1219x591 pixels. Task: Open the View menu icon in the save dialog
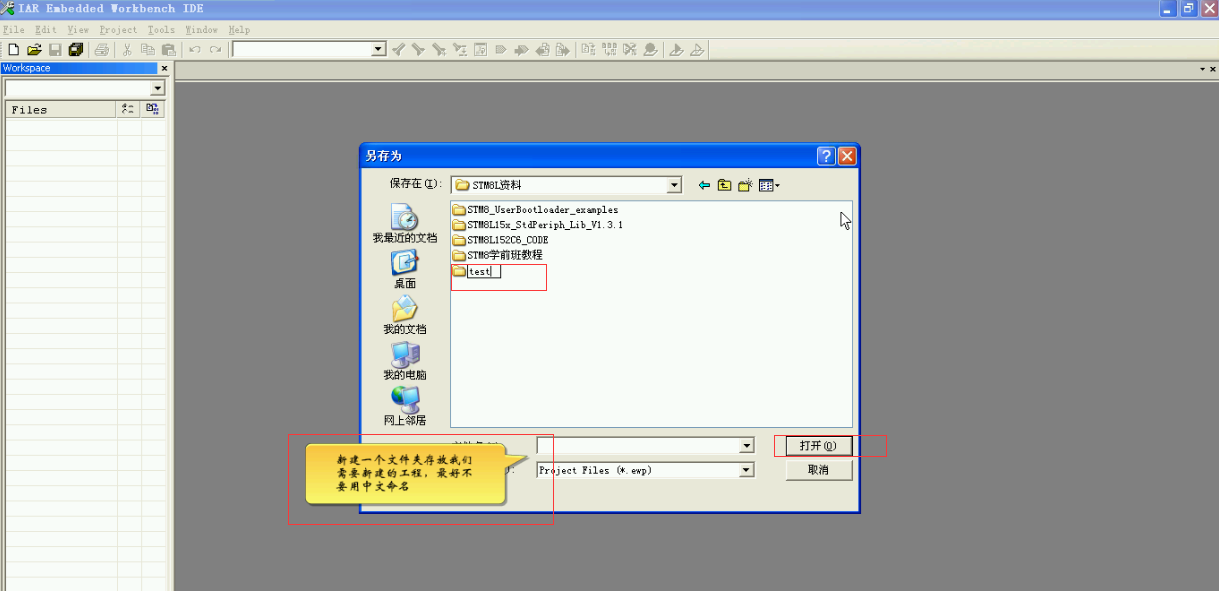(769, 185)
